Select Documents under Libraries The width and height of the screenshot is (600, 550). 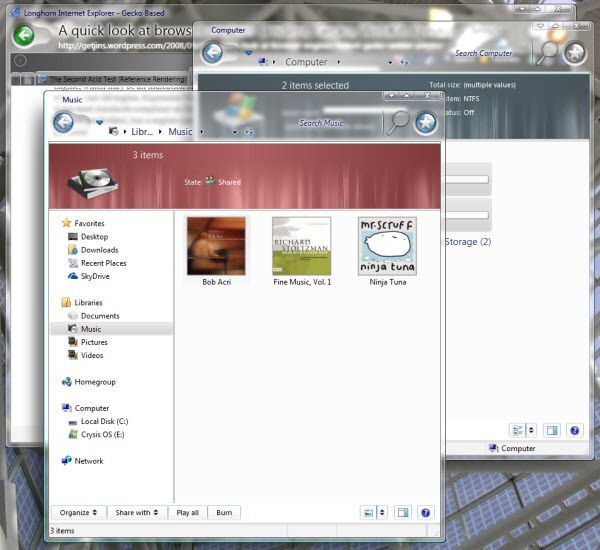pyautogui.click(x=99, y=316)
